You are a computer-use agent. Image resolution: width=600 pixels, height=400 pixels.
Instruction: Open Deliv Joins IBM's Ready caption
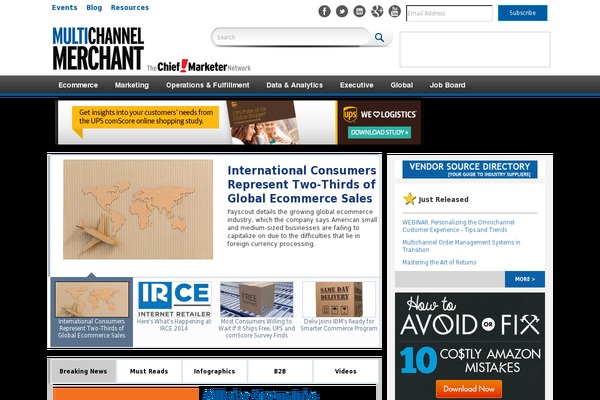[x=339, y=325]
